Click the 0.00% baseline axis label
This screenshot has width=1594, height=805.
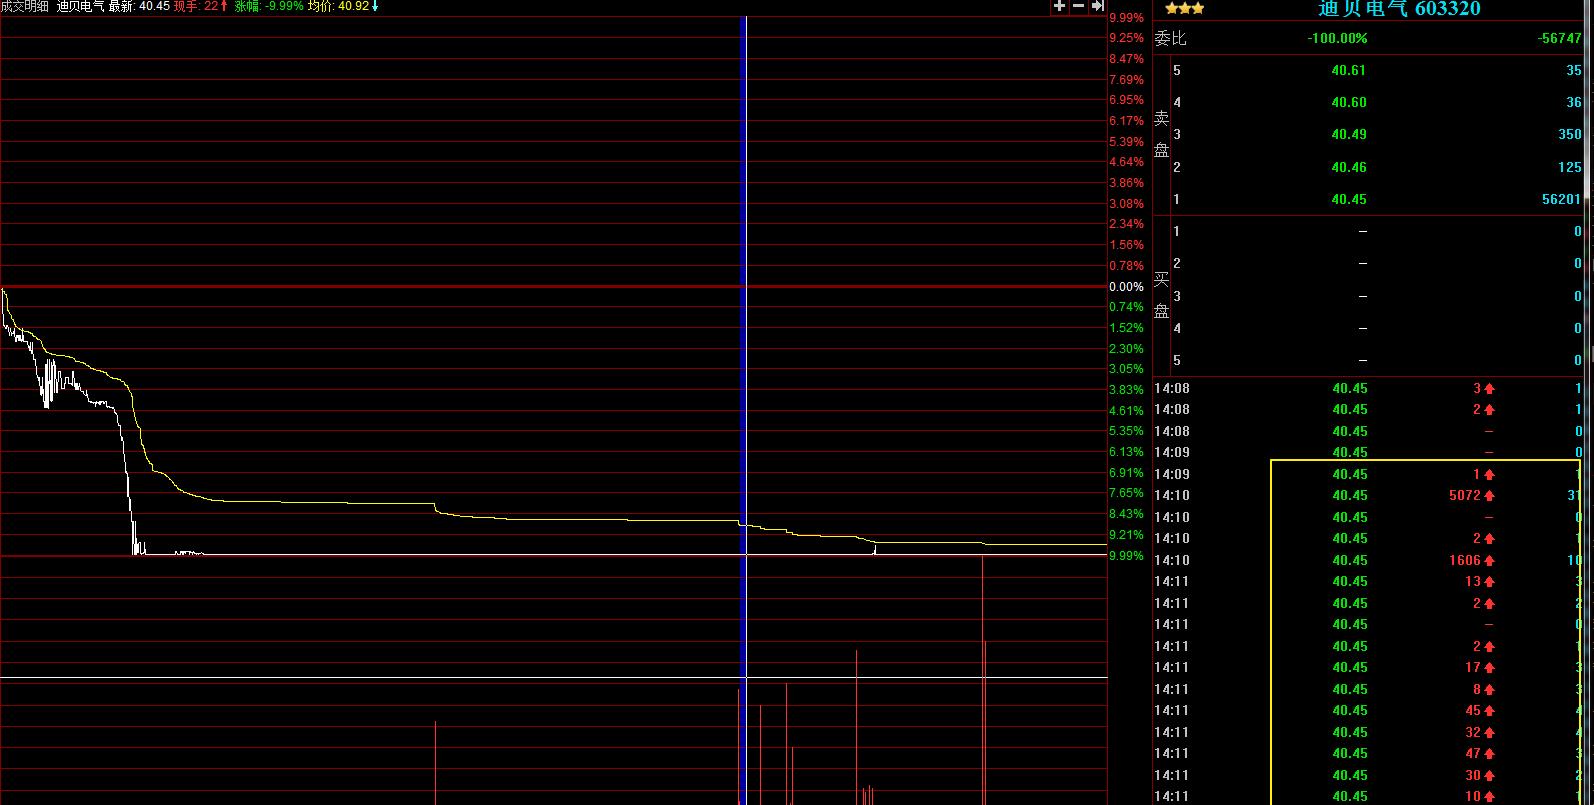1127,287
